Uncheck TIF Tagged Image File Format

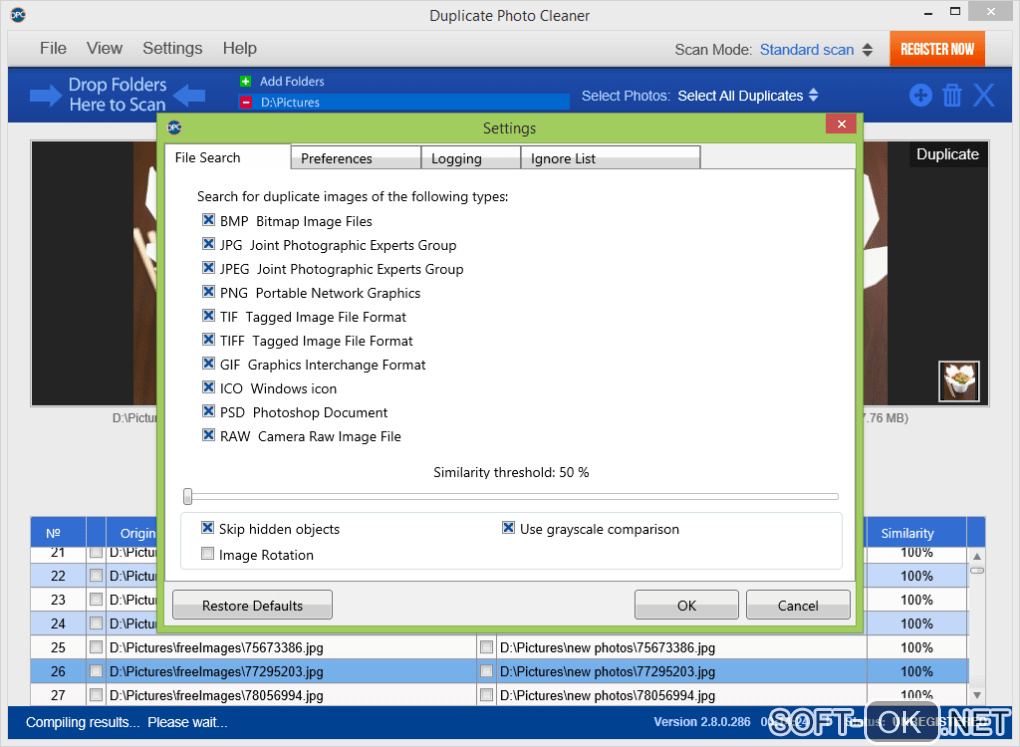208,316
